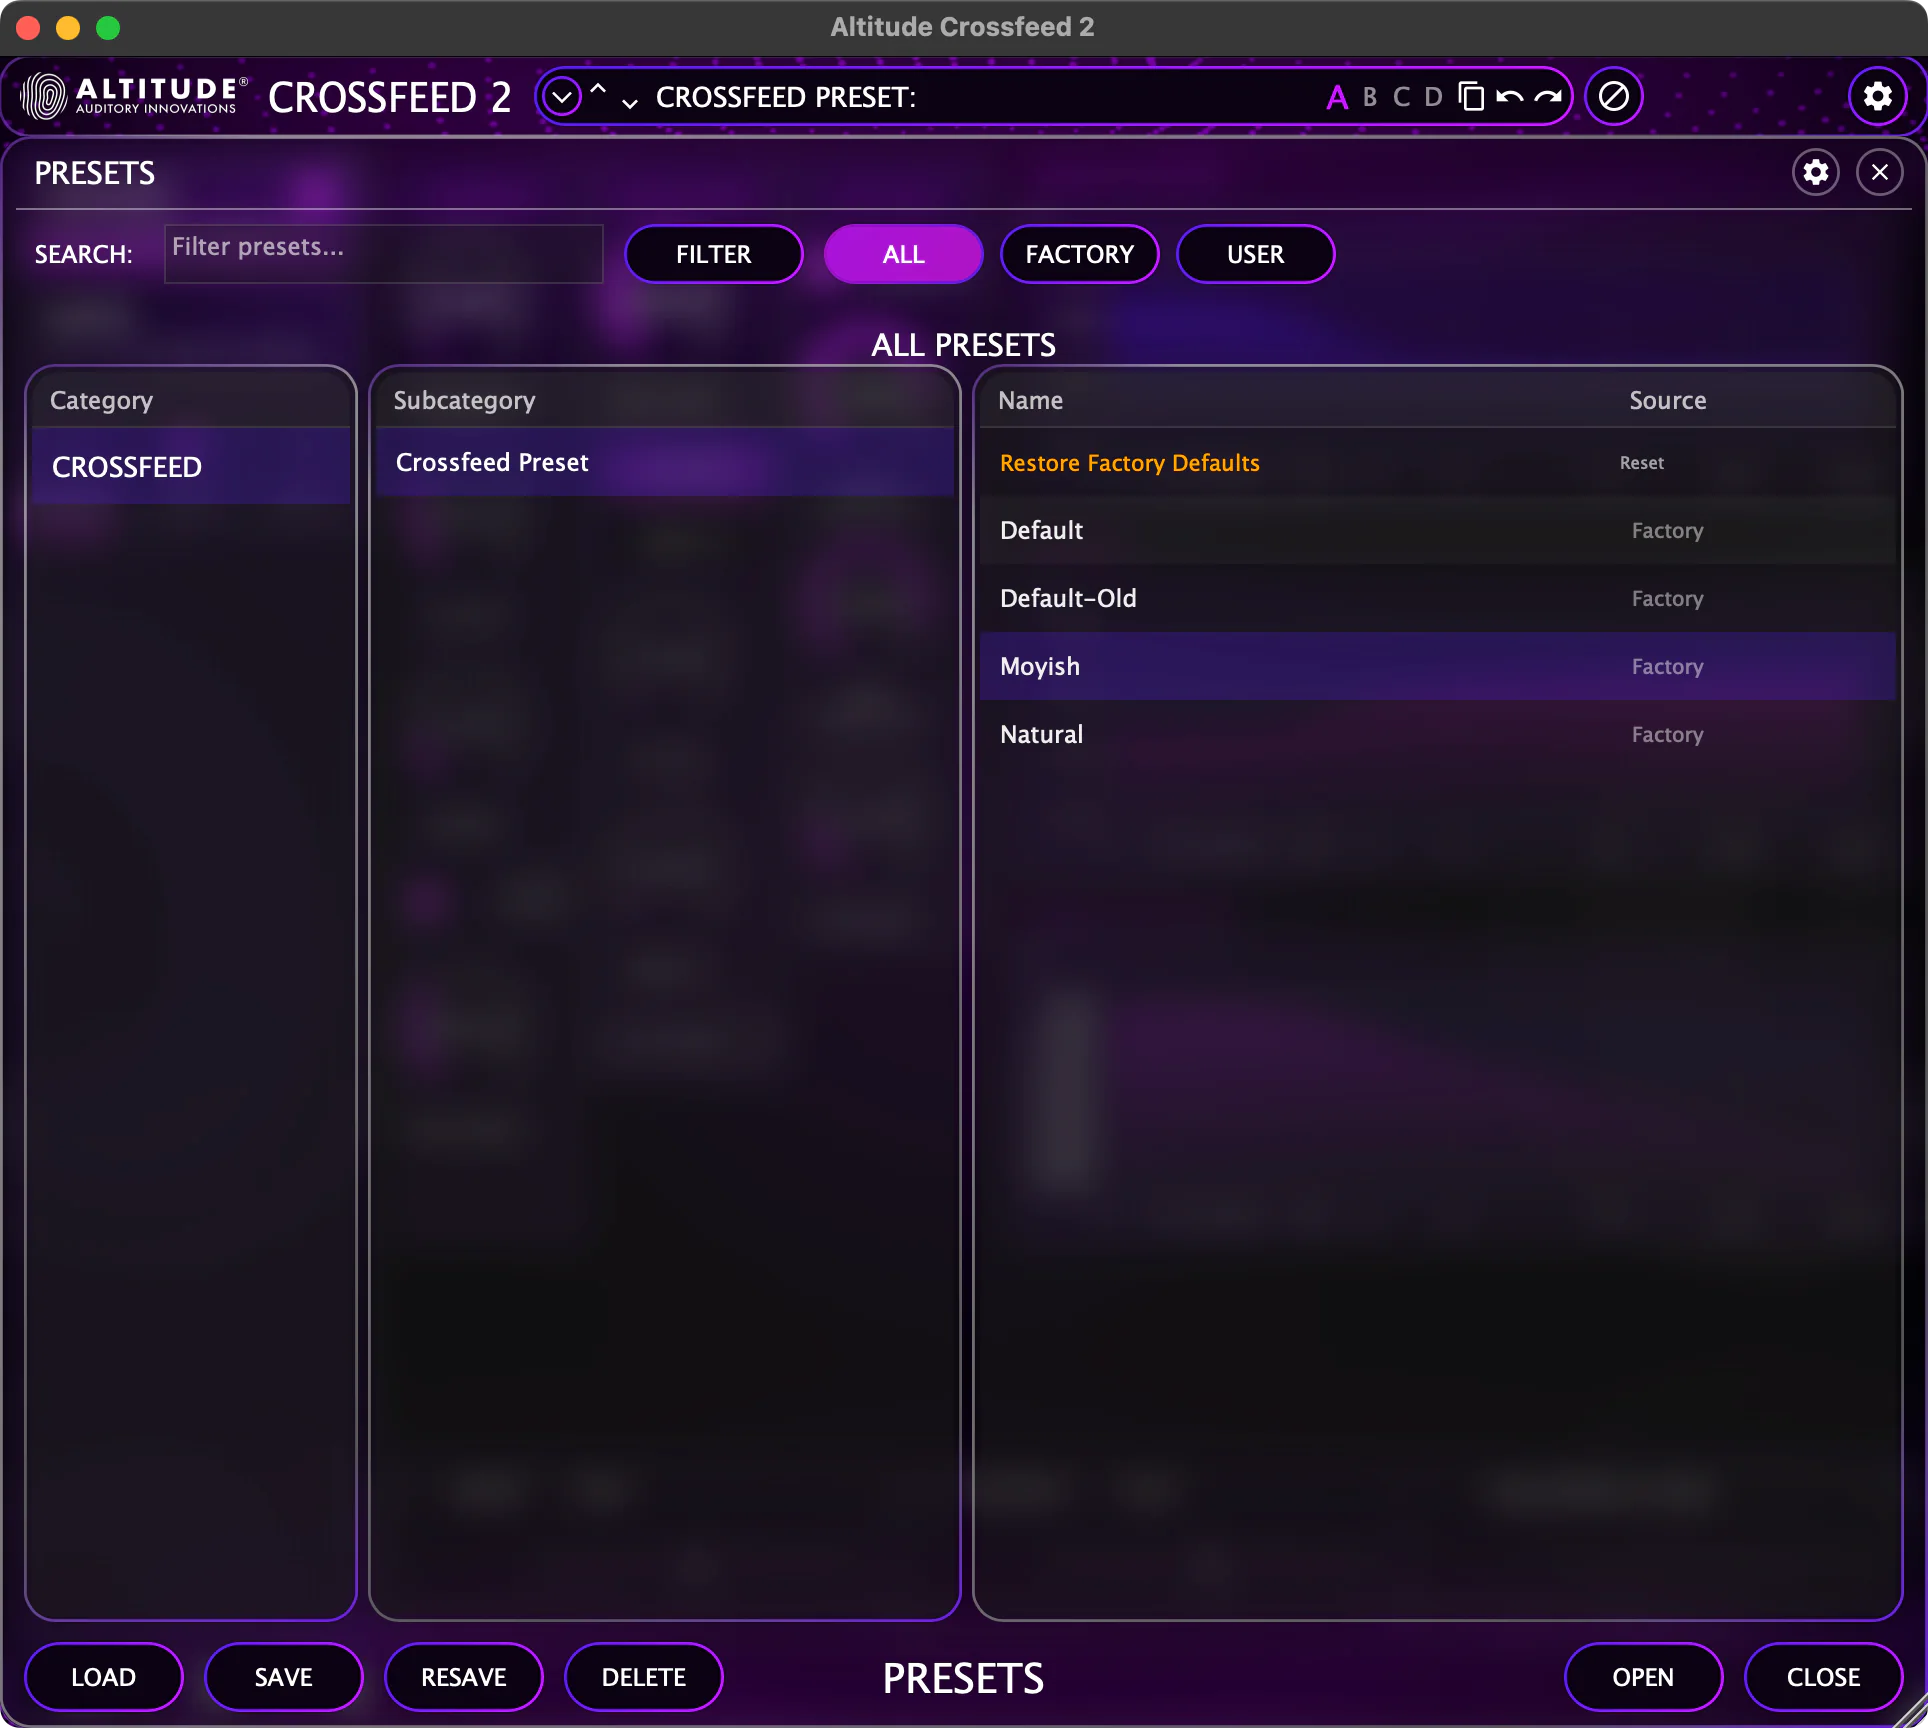Select A/B slot A

pos(1337,97)
